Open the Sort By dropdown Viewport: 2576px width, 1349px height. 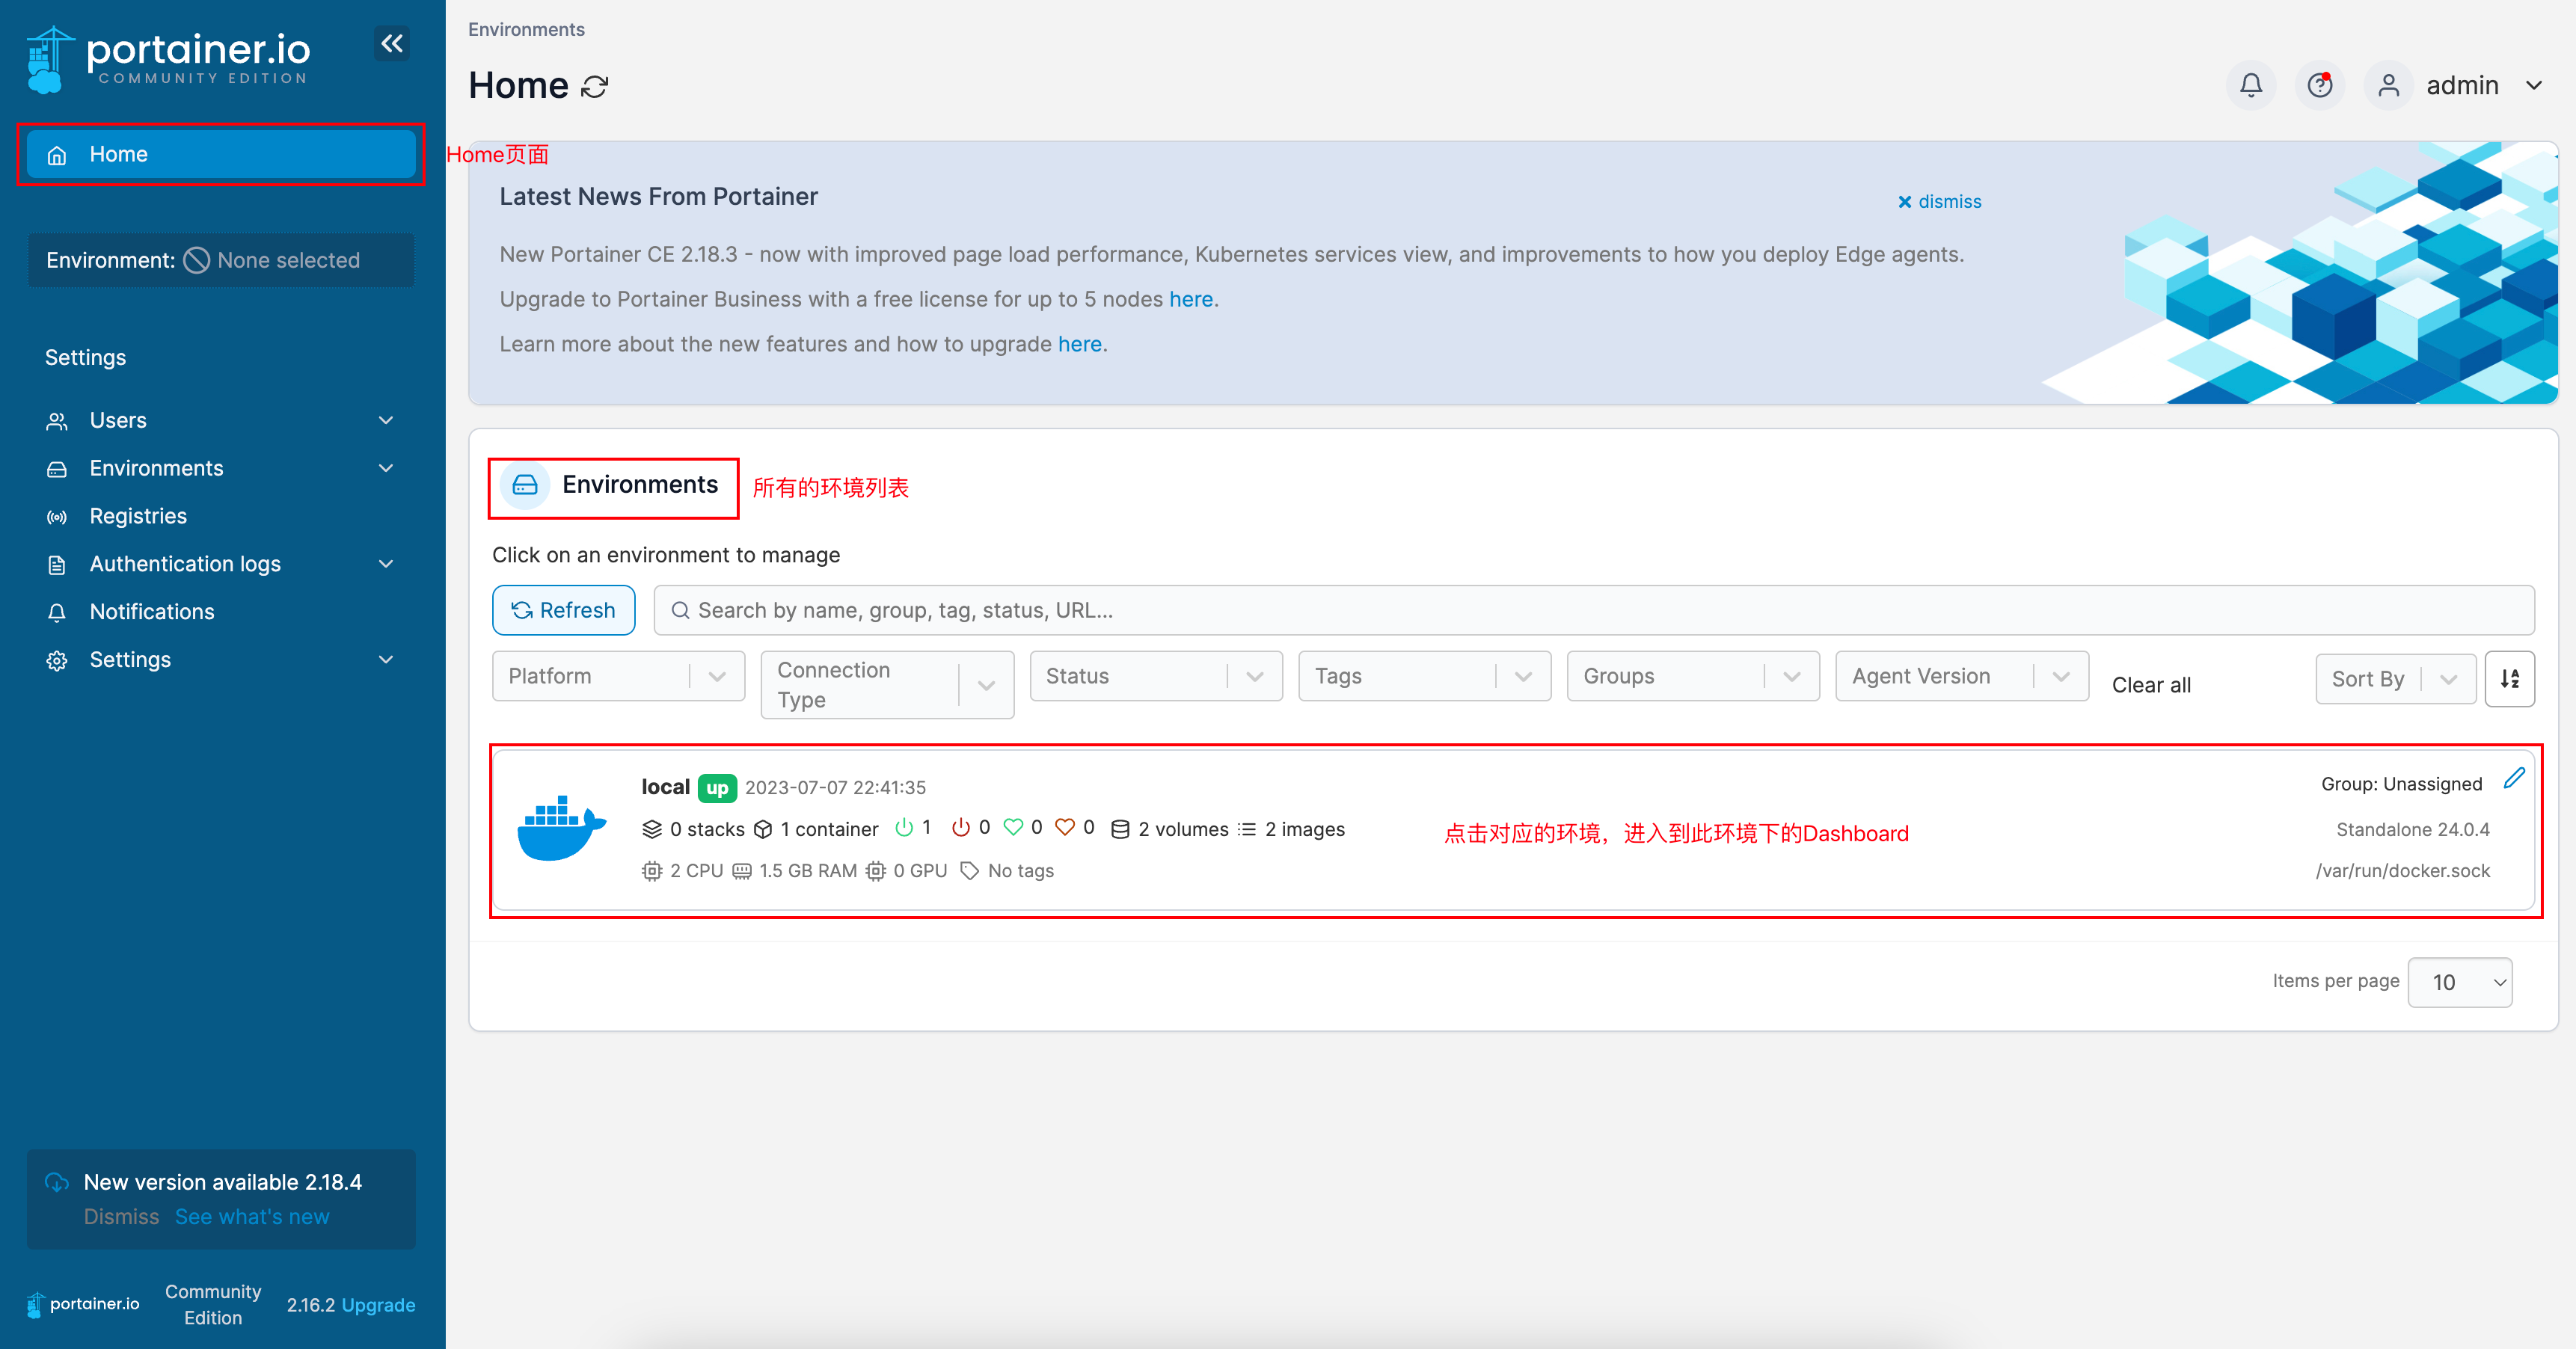coord(2394,679)
